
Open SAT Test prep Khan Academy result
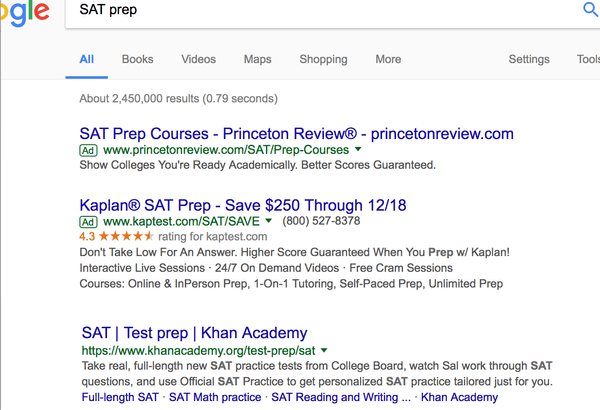194,333
